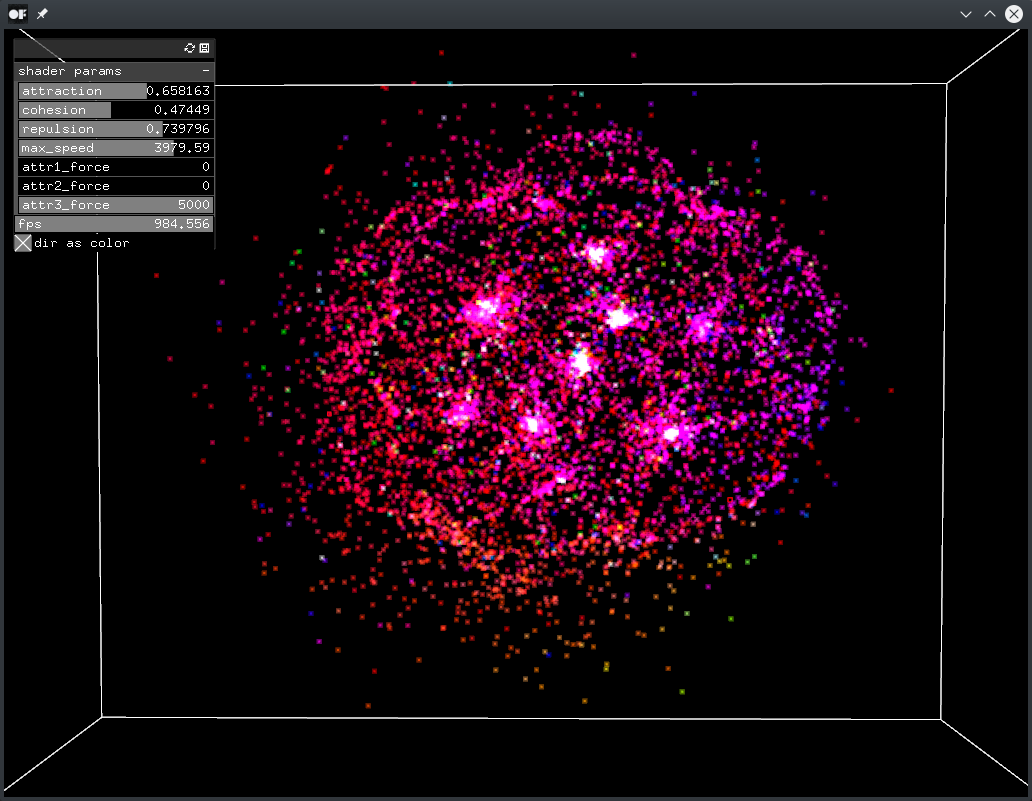Click the fps readout showing 984.556
Viewport: 1032px width, 801px height.
[113, 224]
